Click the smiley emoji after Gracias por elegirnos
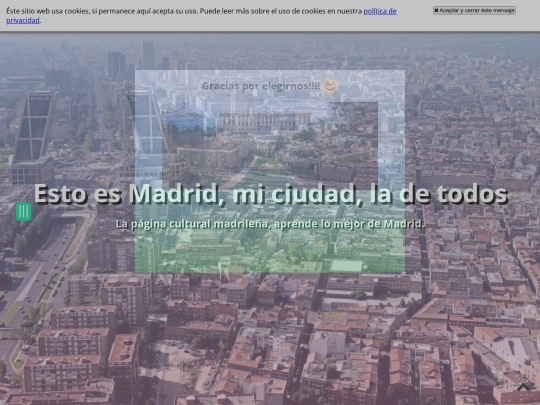This screenshot has height=405, width=540. [x=330, y=86]
